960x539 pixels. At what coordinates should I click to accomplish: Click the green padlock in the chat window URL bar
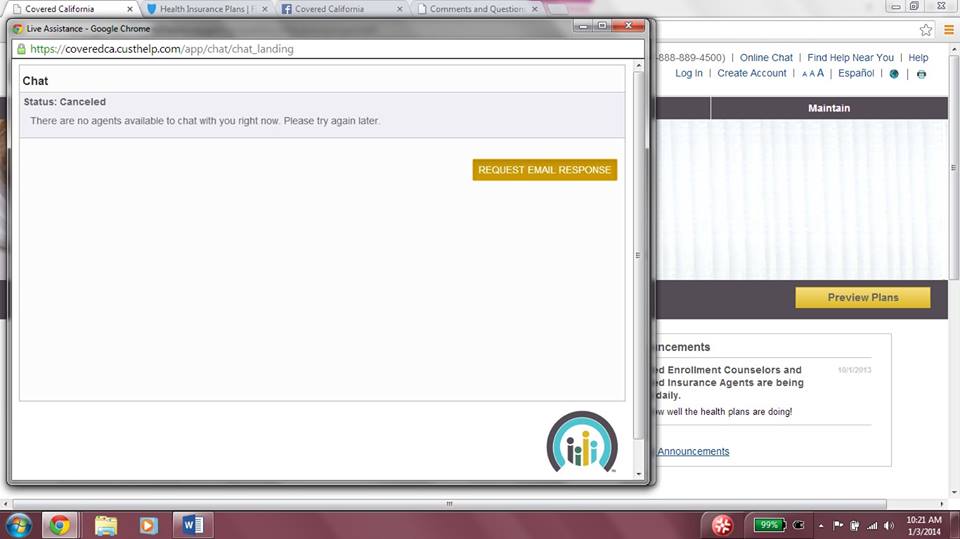coord(21,49)
